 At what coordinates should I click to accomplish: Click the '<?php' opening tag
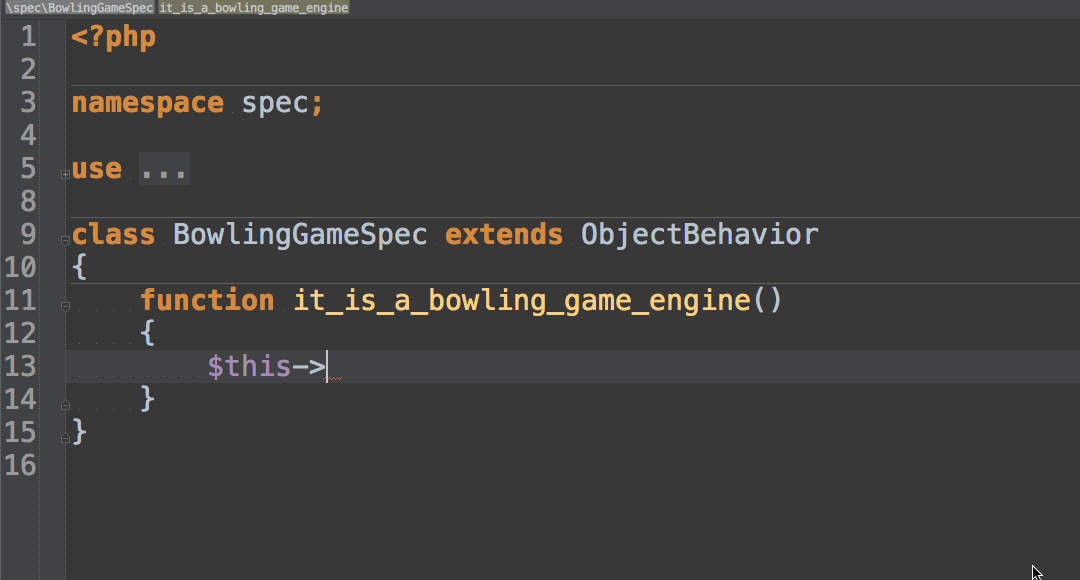pyautogui.click(x=114, y=37)
